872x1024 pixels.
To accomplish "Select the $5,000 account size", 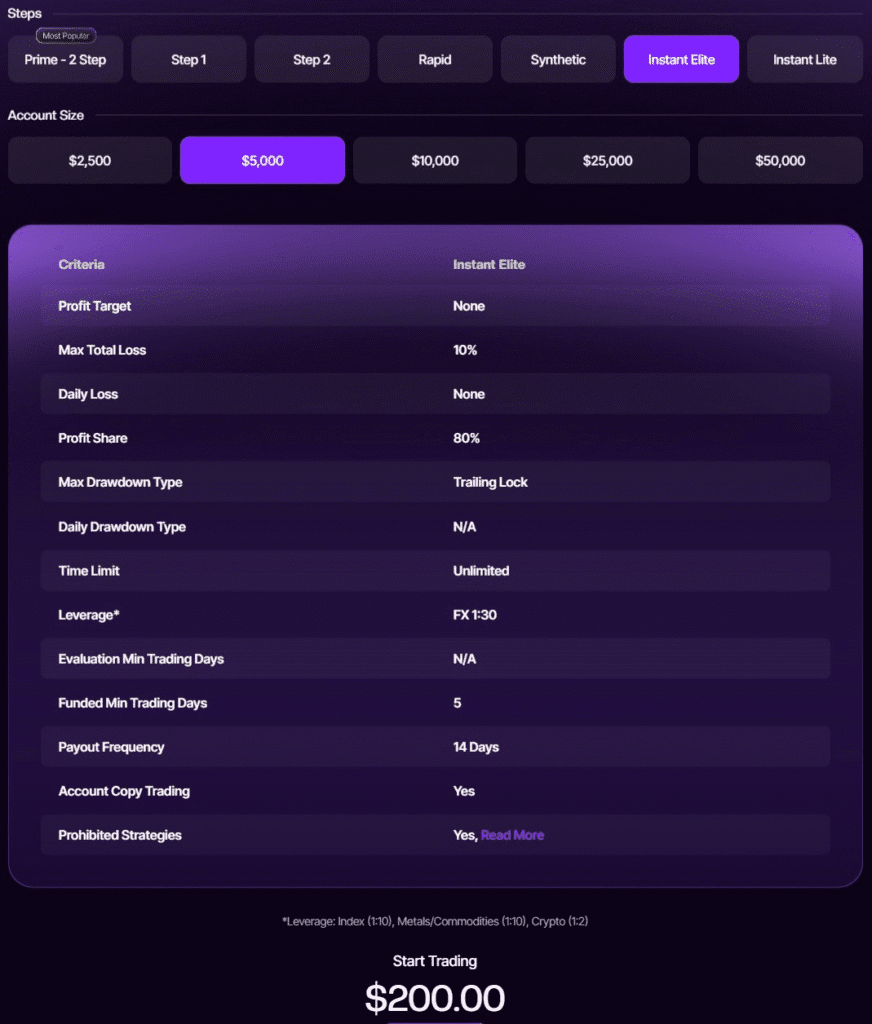I will coord(262,160).
